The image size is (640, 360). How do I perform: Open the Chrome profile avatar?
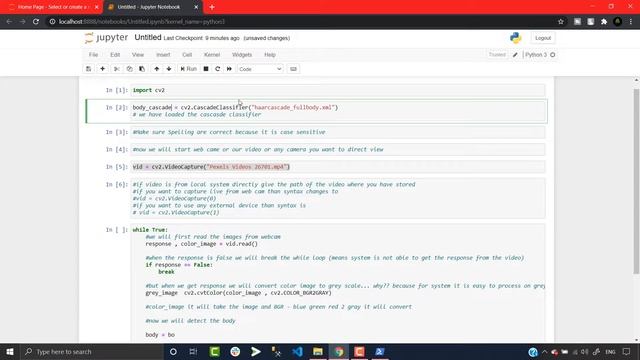coord(618,22)
